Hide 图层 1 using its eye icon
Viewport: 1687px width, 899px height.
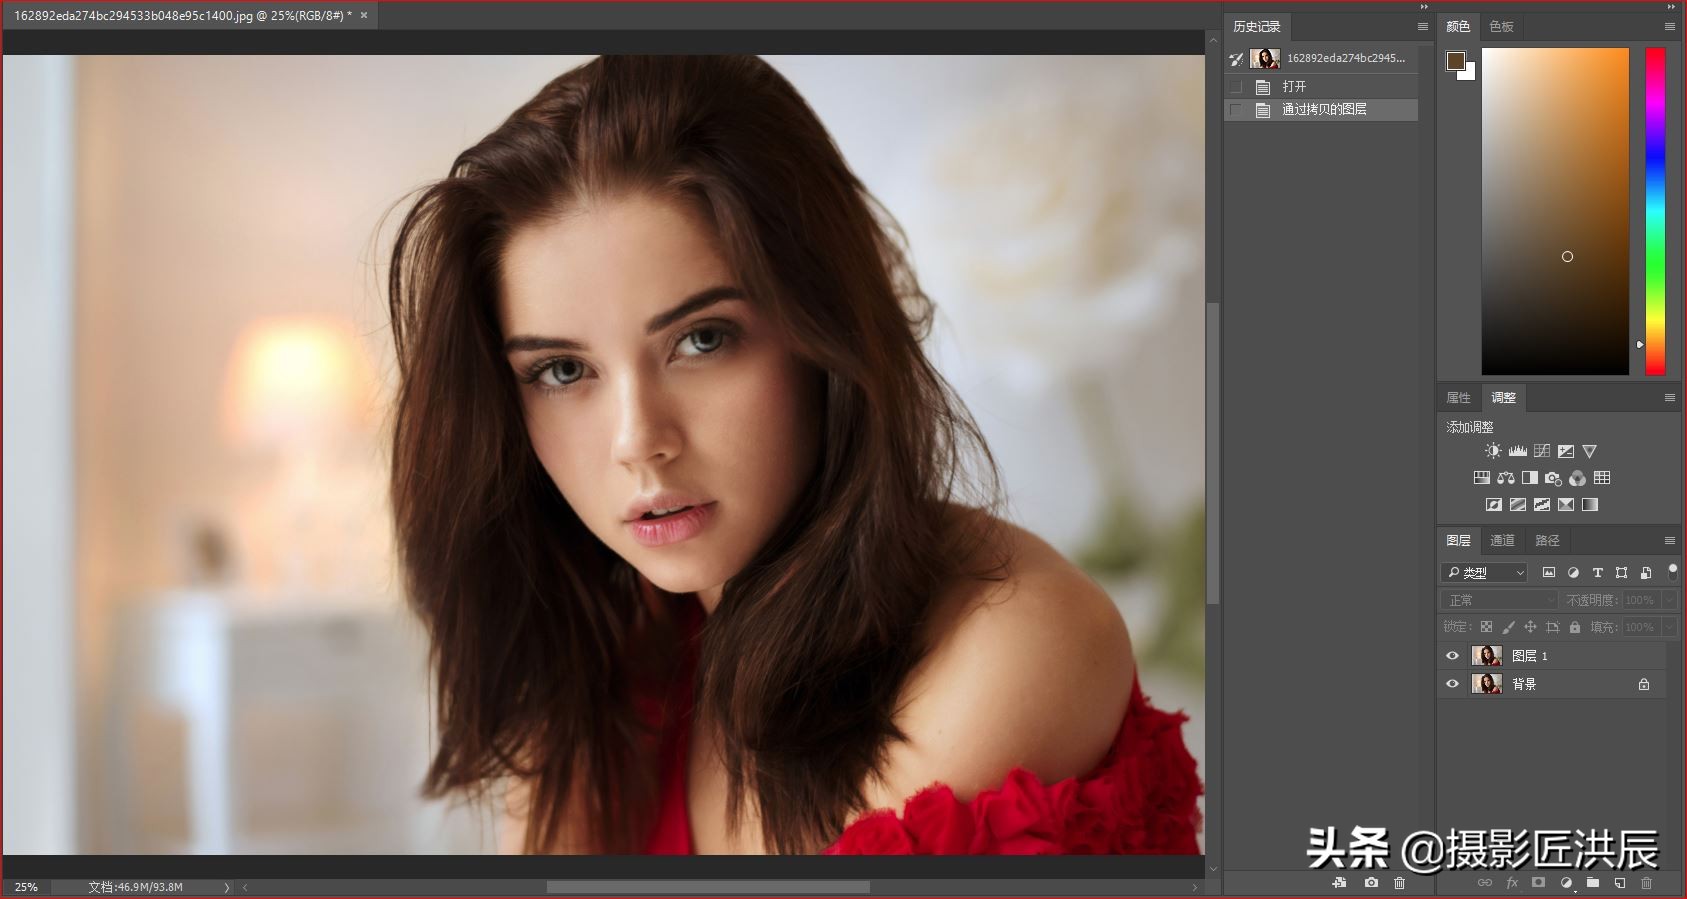pyautogui.click(x=1453, y=656)
